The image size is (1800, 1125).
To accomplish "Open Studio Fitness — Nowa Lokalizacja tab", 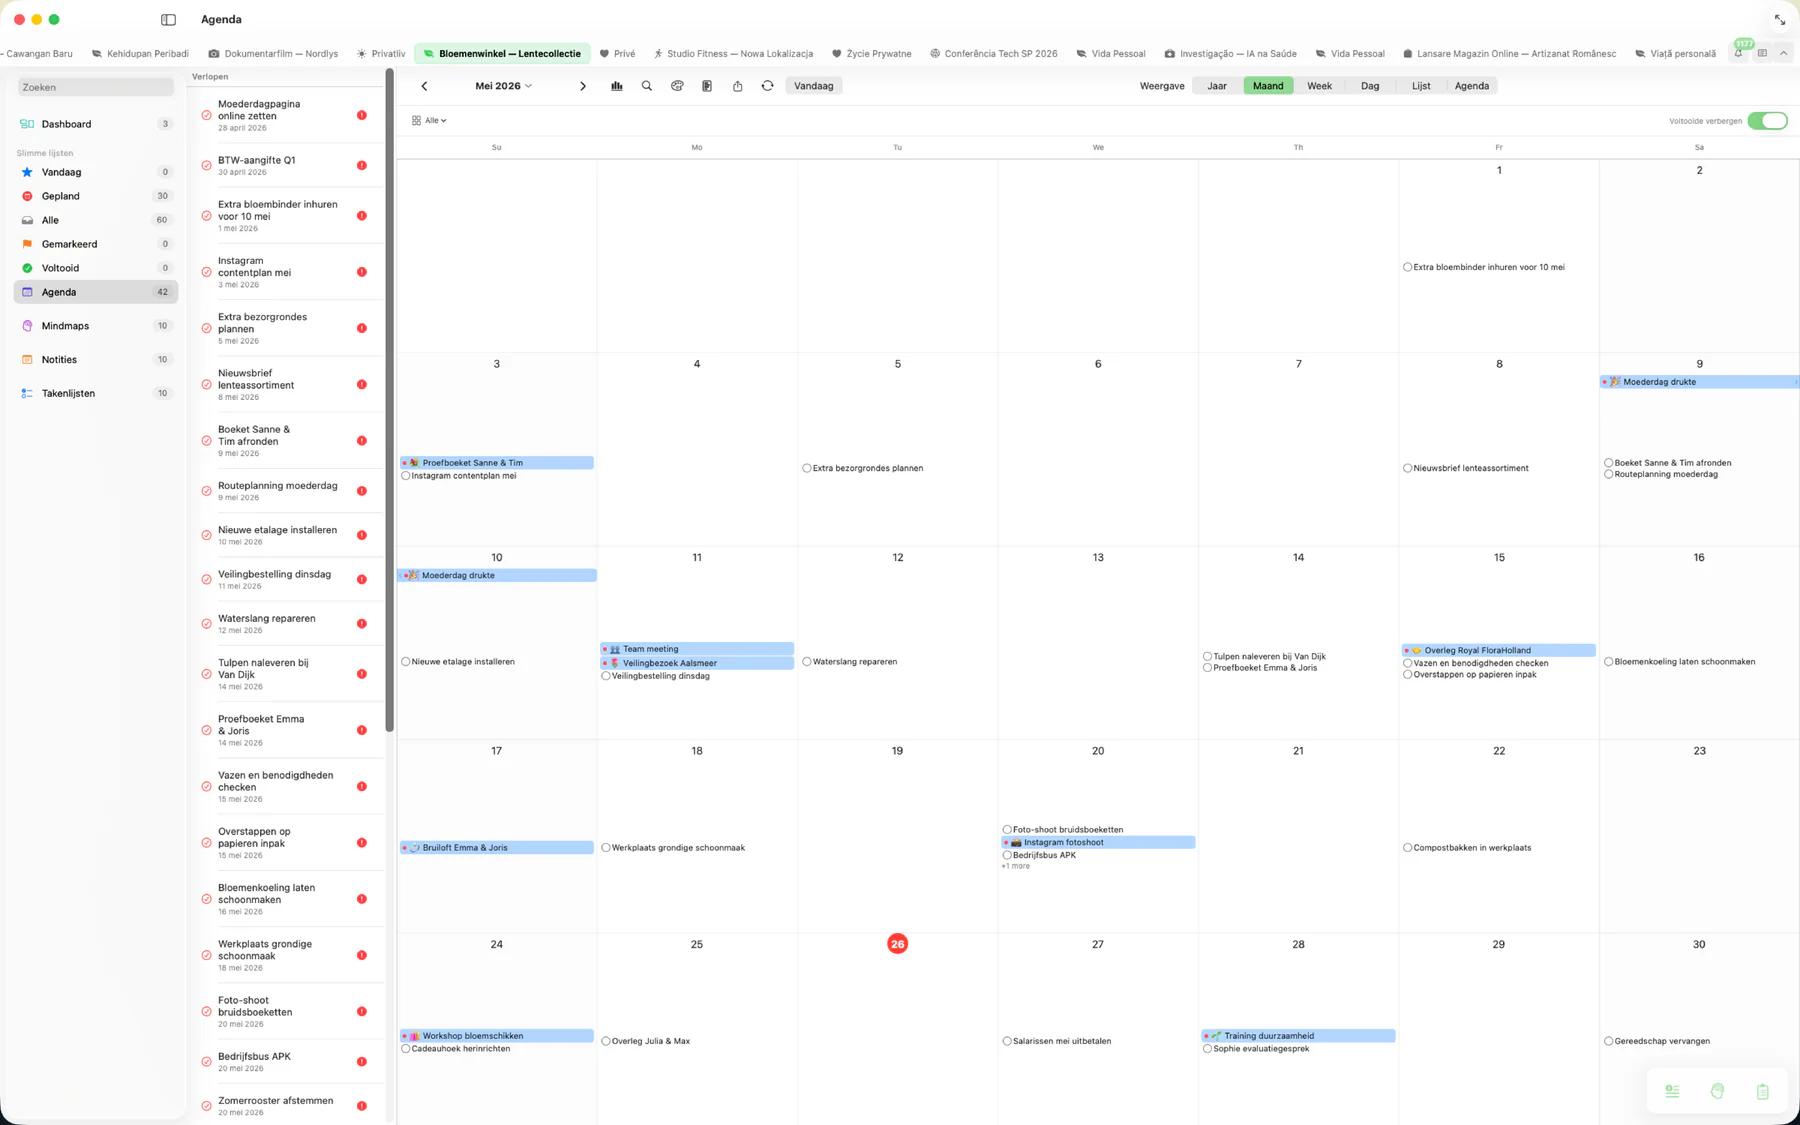I will (732, 54).
